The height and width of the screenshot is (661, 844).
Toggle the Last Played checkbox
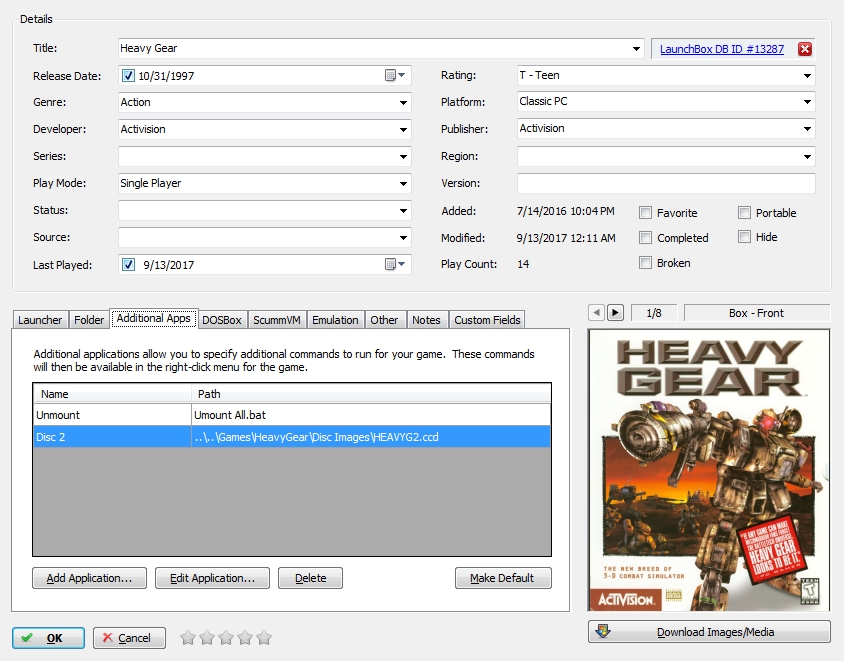click(128, 264)
